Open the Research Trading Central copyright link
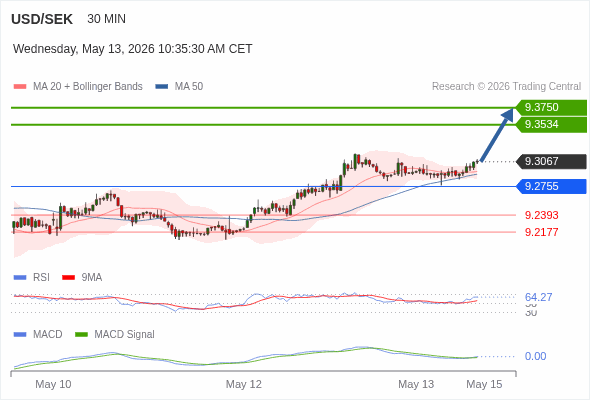590x400 pixels. click(506, 87)
